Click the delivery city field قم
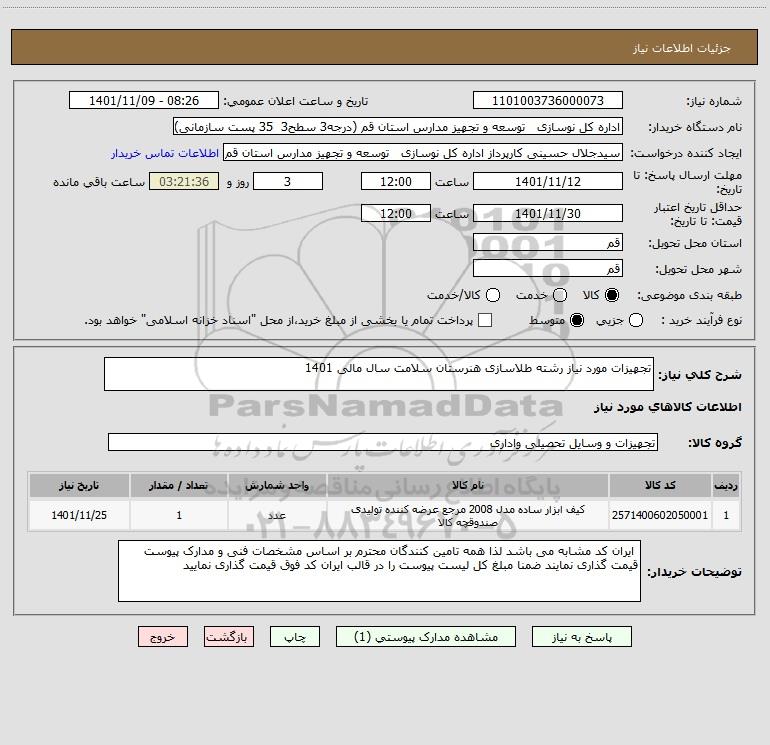 [x=548, y=268]
